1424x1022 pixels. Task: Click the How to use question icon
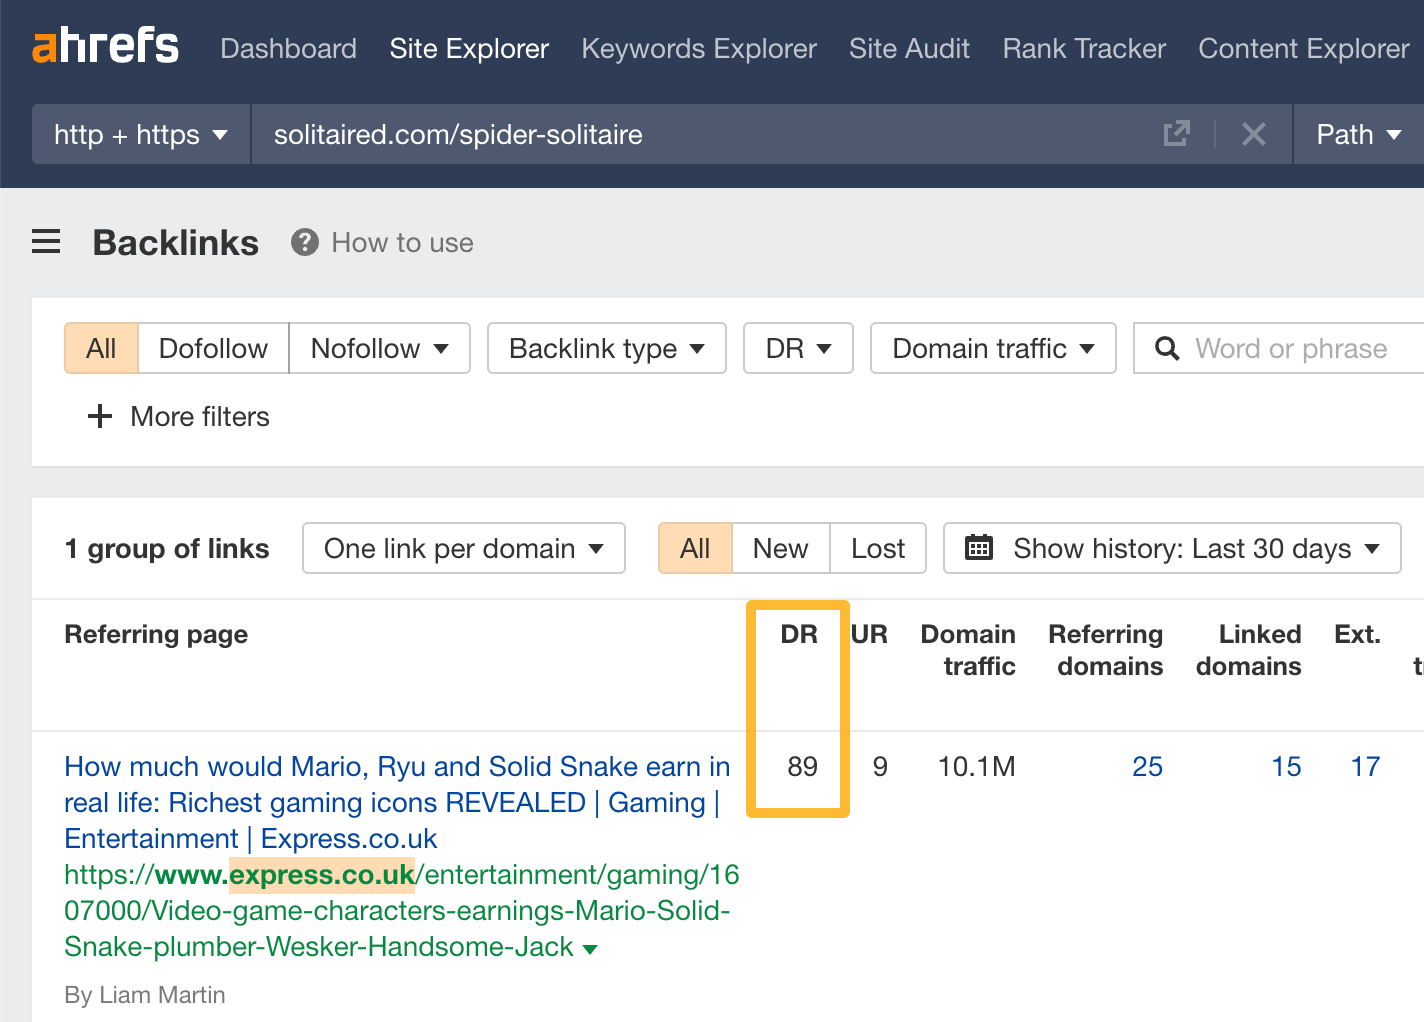pyautogui.click(x=304, y=242)
